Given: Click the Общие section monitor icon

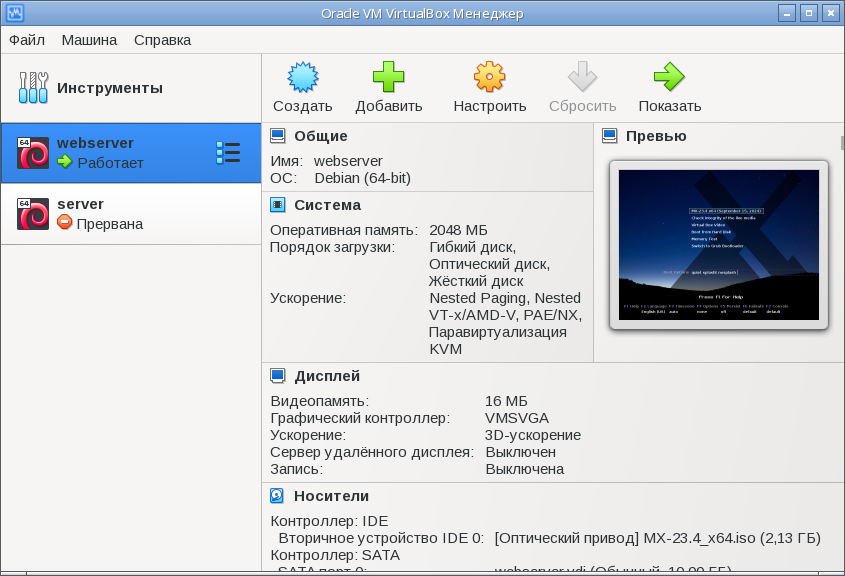Looking at the screenshot, I should coord(278,136).
